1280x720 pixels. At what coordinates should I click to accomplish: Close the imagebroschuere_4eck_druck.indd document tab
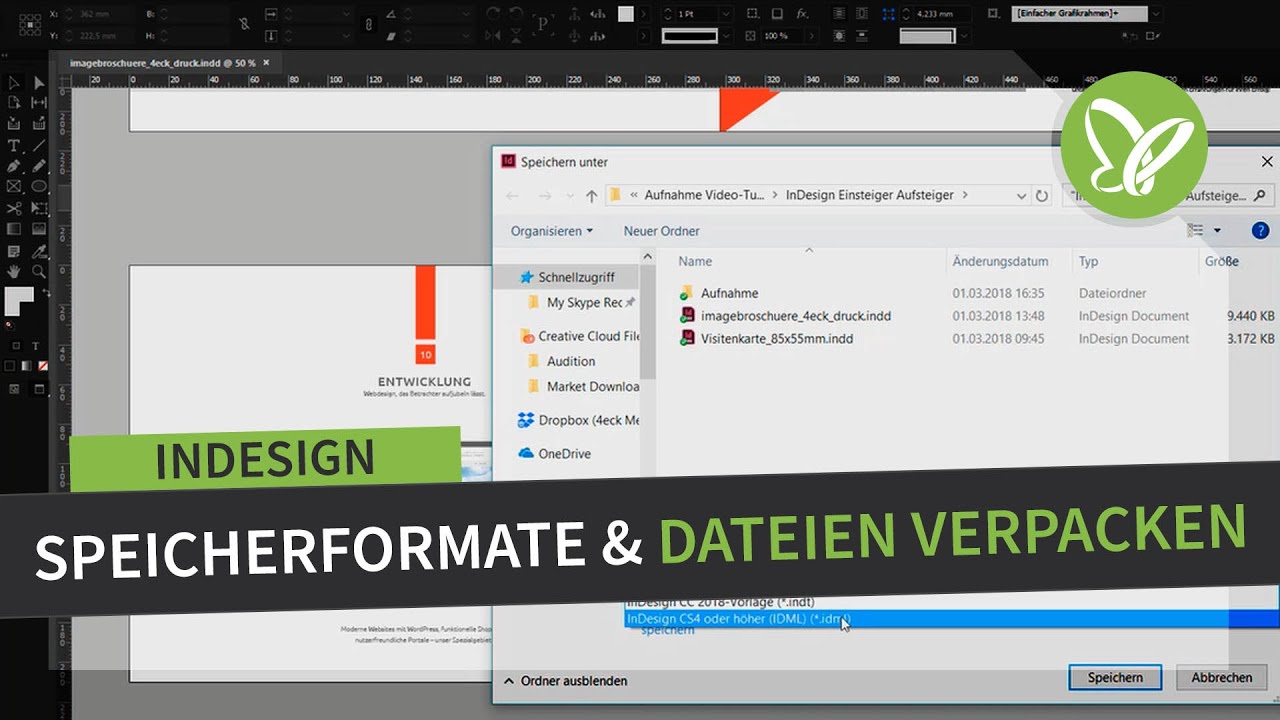point(264,63)
